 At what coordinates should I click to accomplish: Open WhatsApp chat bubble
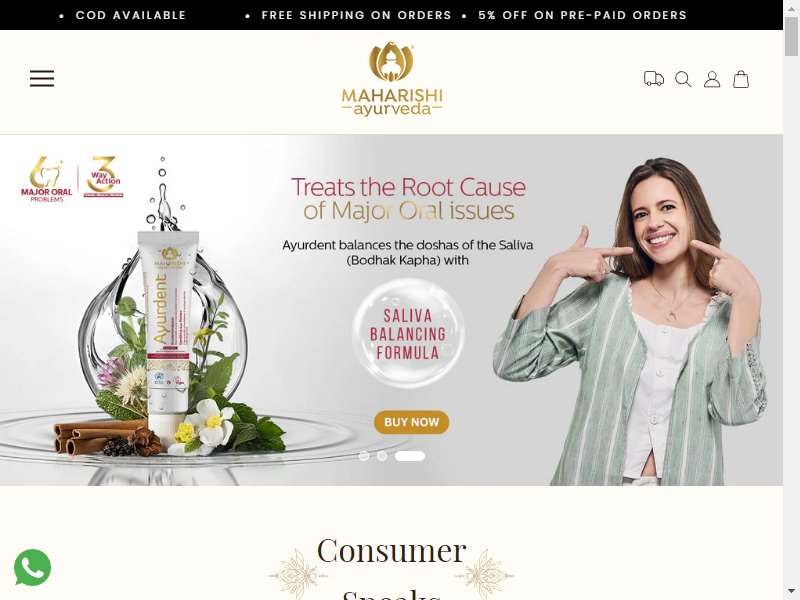click(33, 567)
